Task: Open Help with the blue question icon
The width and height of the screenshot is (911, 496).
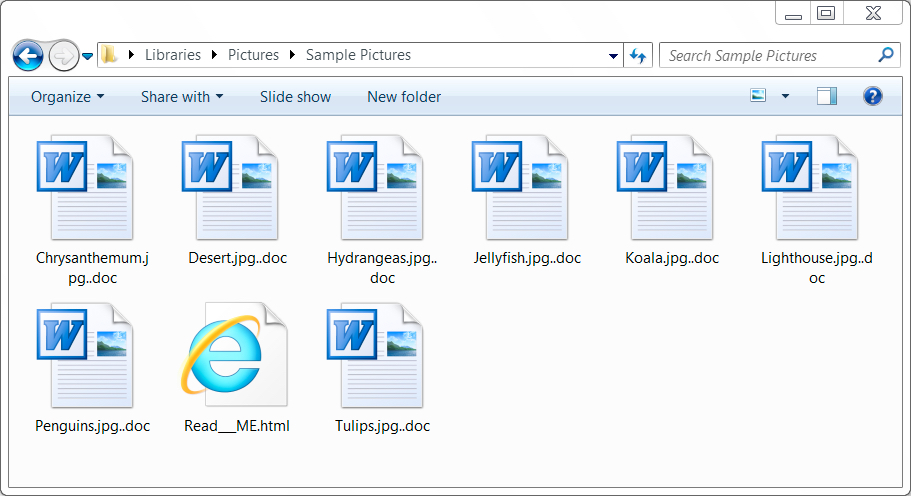Action: 873,96
